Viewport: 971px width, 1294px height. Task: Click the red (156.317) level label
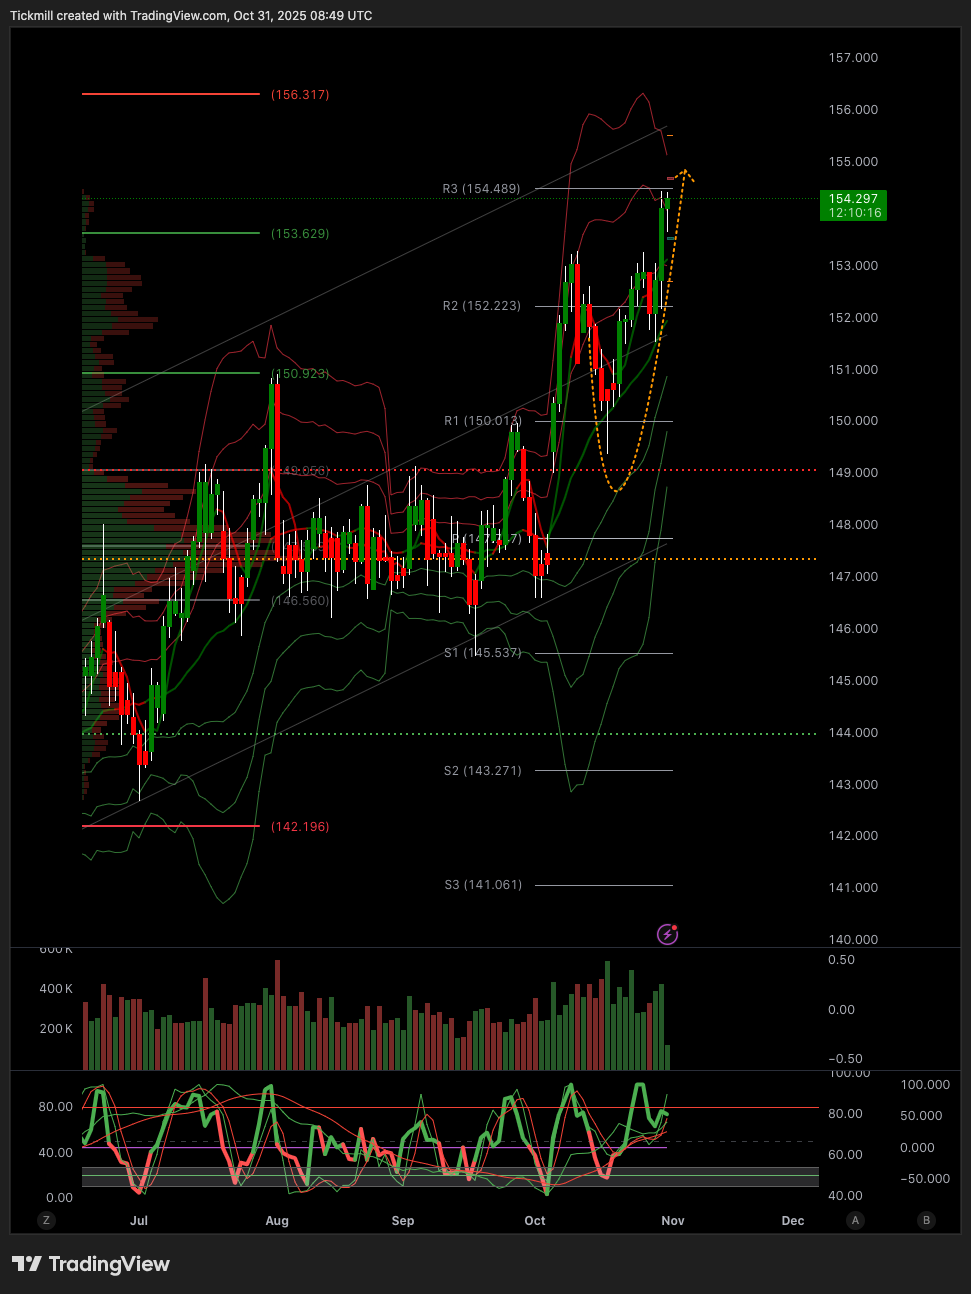click(x=300, y=95)
